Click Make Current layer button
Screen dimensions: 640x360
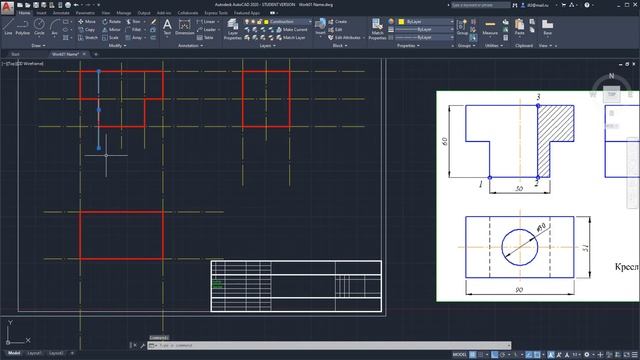point(291,30)
